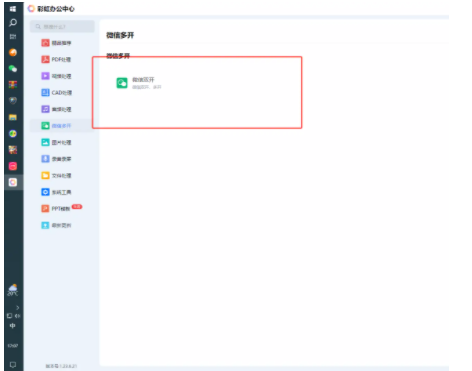The height and width of the screenshot is (371, 472).
Task: Click the search input field in sidebar
Action: coord(62,27)
